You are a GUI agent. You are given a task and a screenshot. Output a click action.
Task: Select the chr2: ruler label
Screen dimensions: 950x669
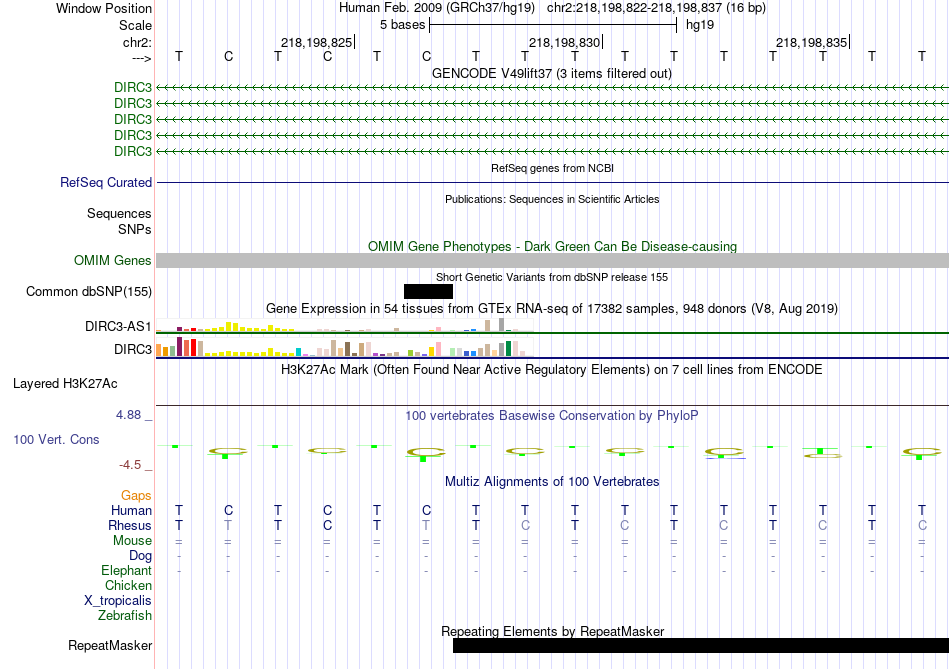click(137, 42)
